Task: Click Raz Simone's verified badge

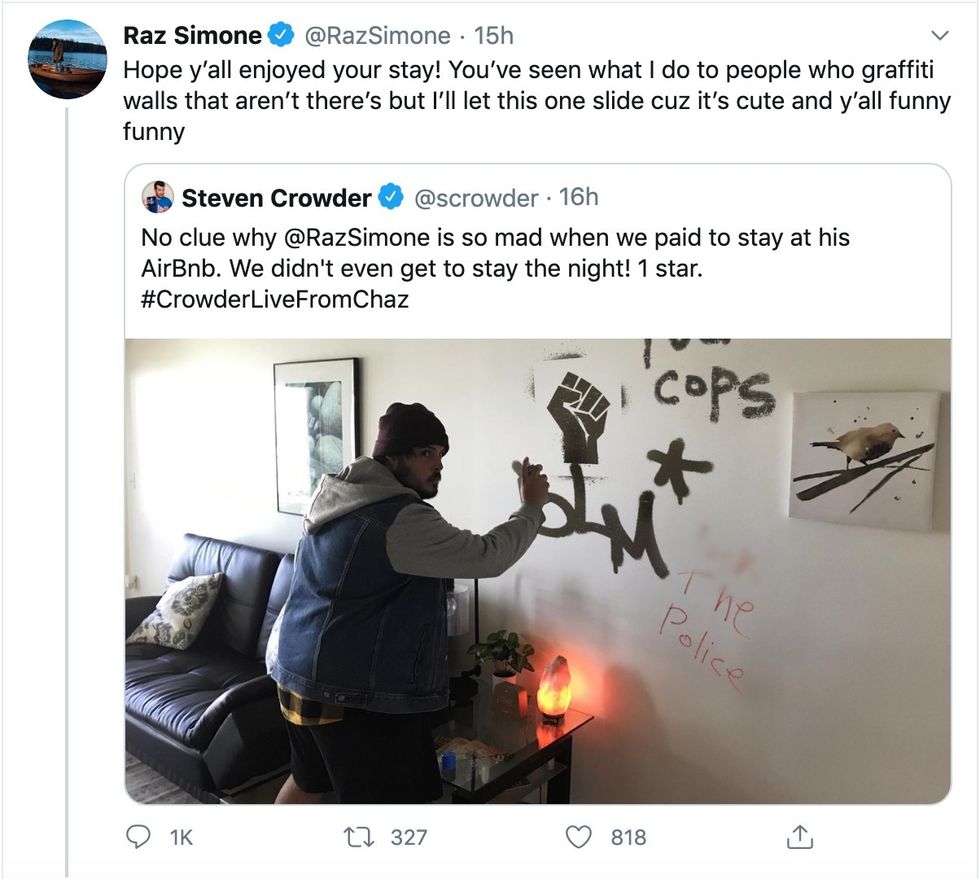Action: click(x=282, y=36)
